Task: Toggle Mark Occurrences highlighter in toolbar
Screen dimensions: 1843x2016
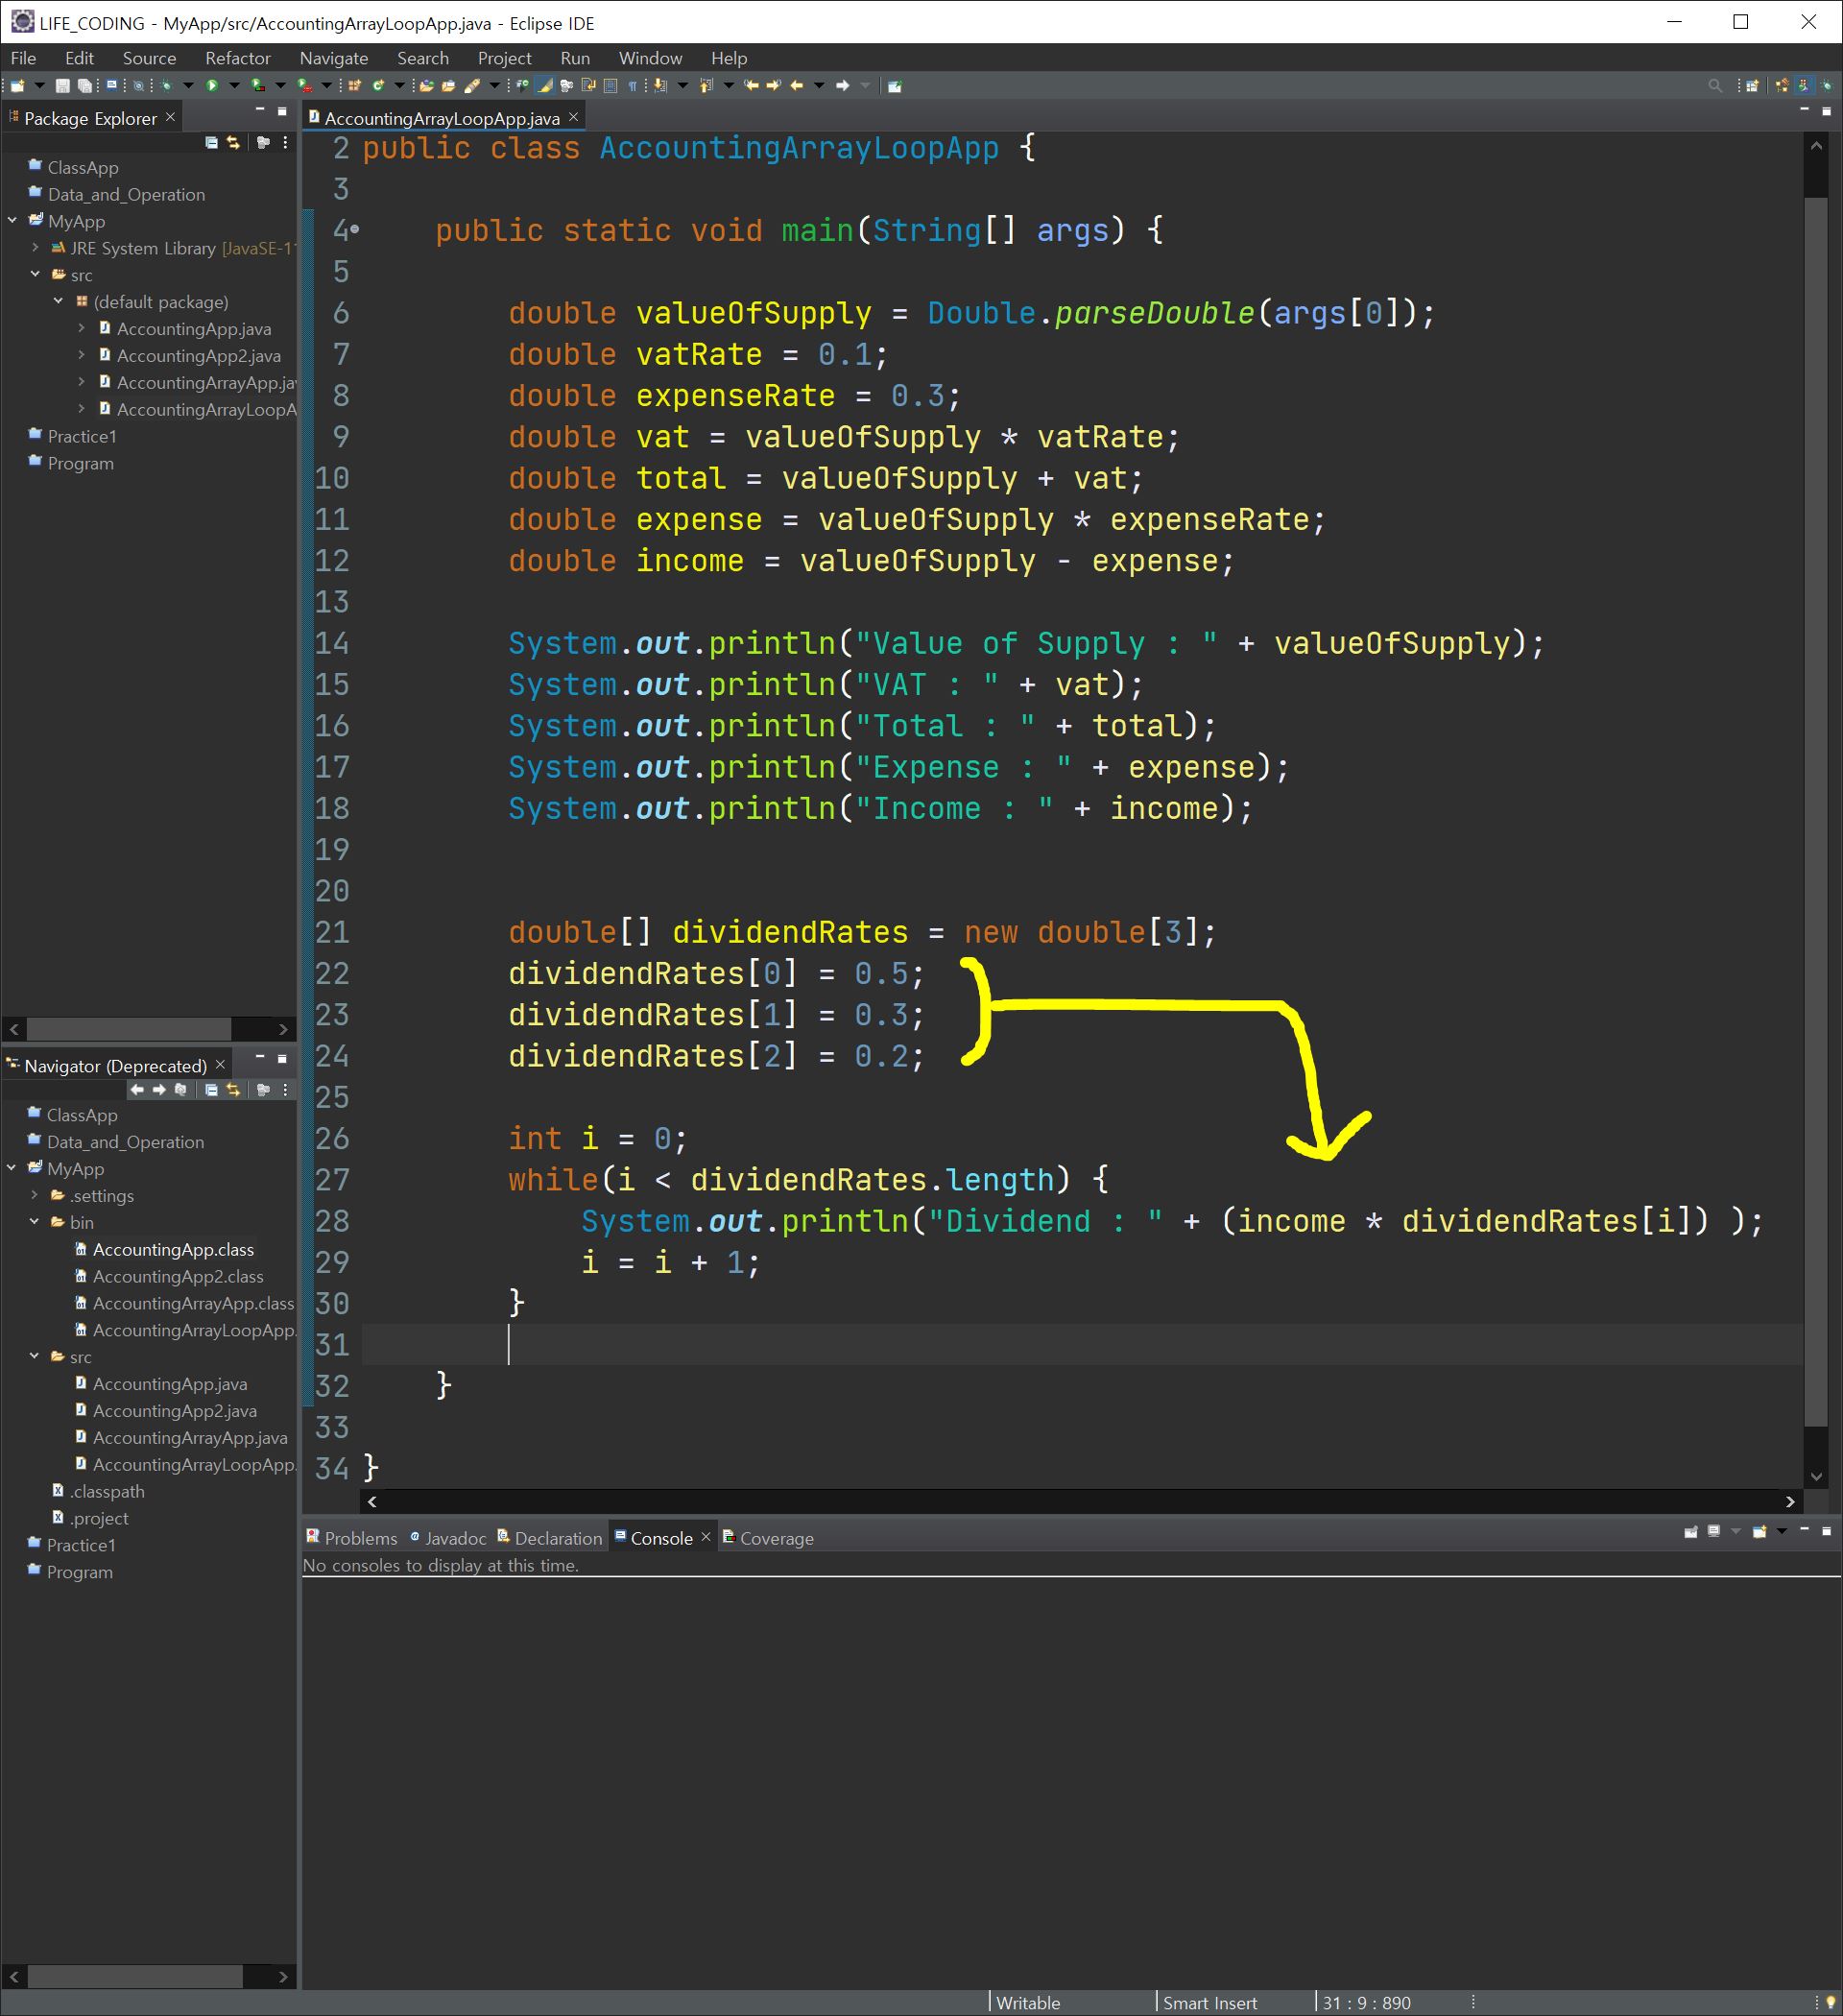Action: click(x=545, y=86)
